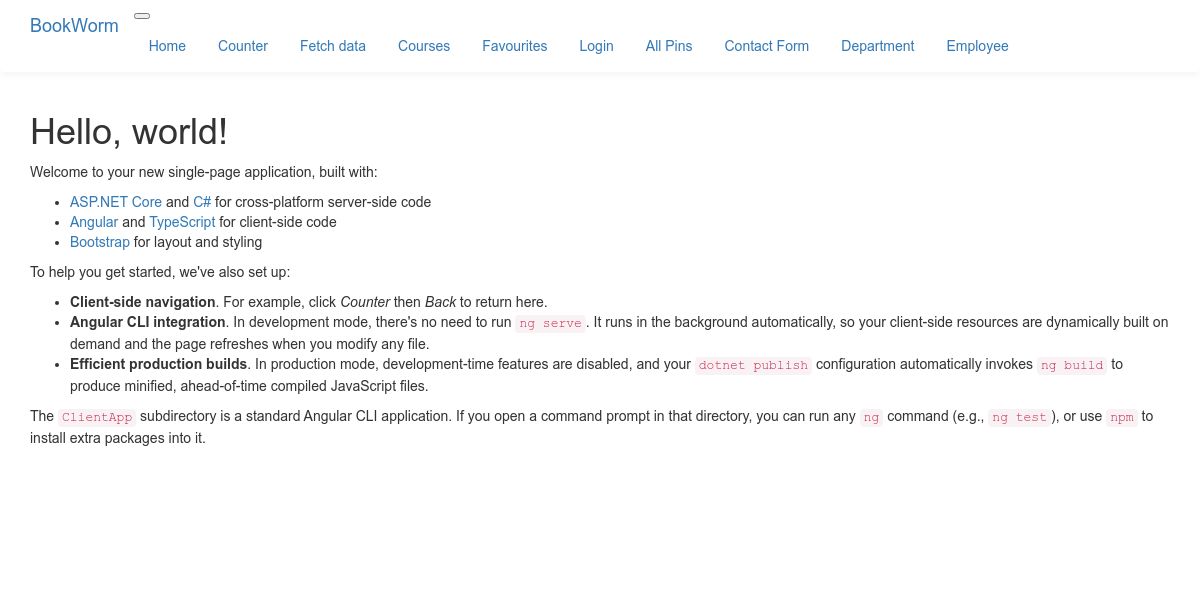The width and height of the screenshot is (1200, 600).
Task: Click the bold 'Angular CLI integration' text
Action: point(148,322)
